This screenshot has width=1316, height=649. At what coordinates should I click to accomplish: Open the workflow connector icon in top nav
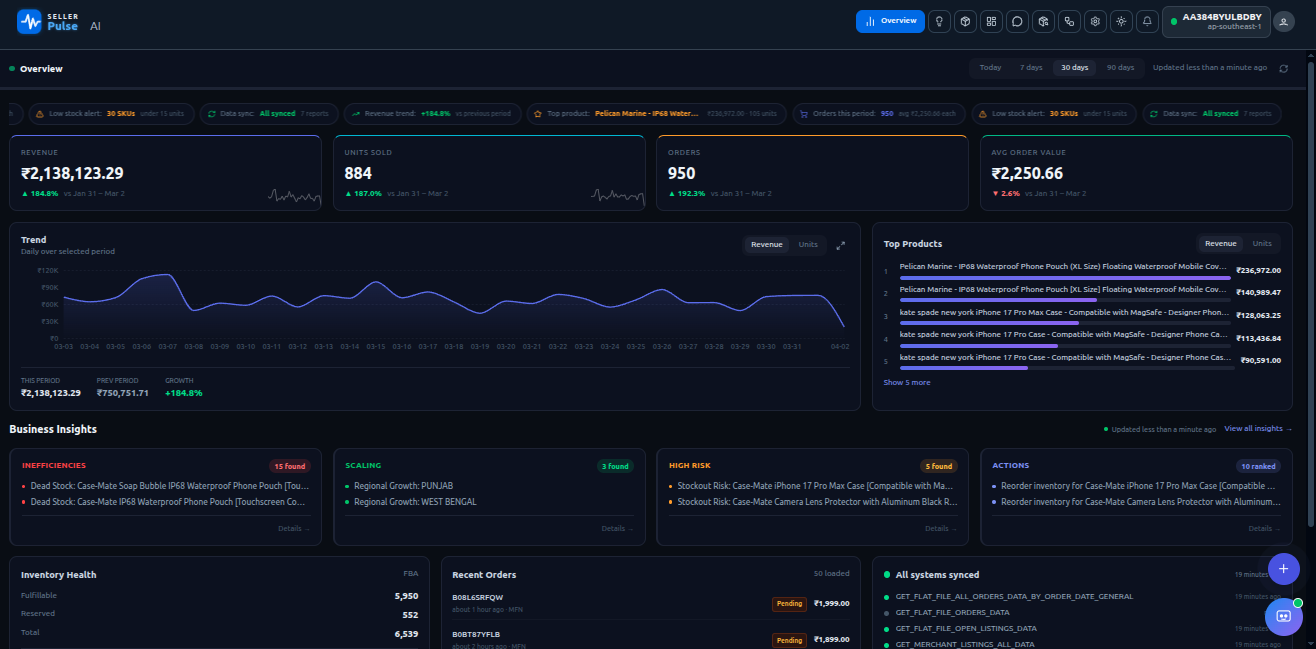[1069, 21]
